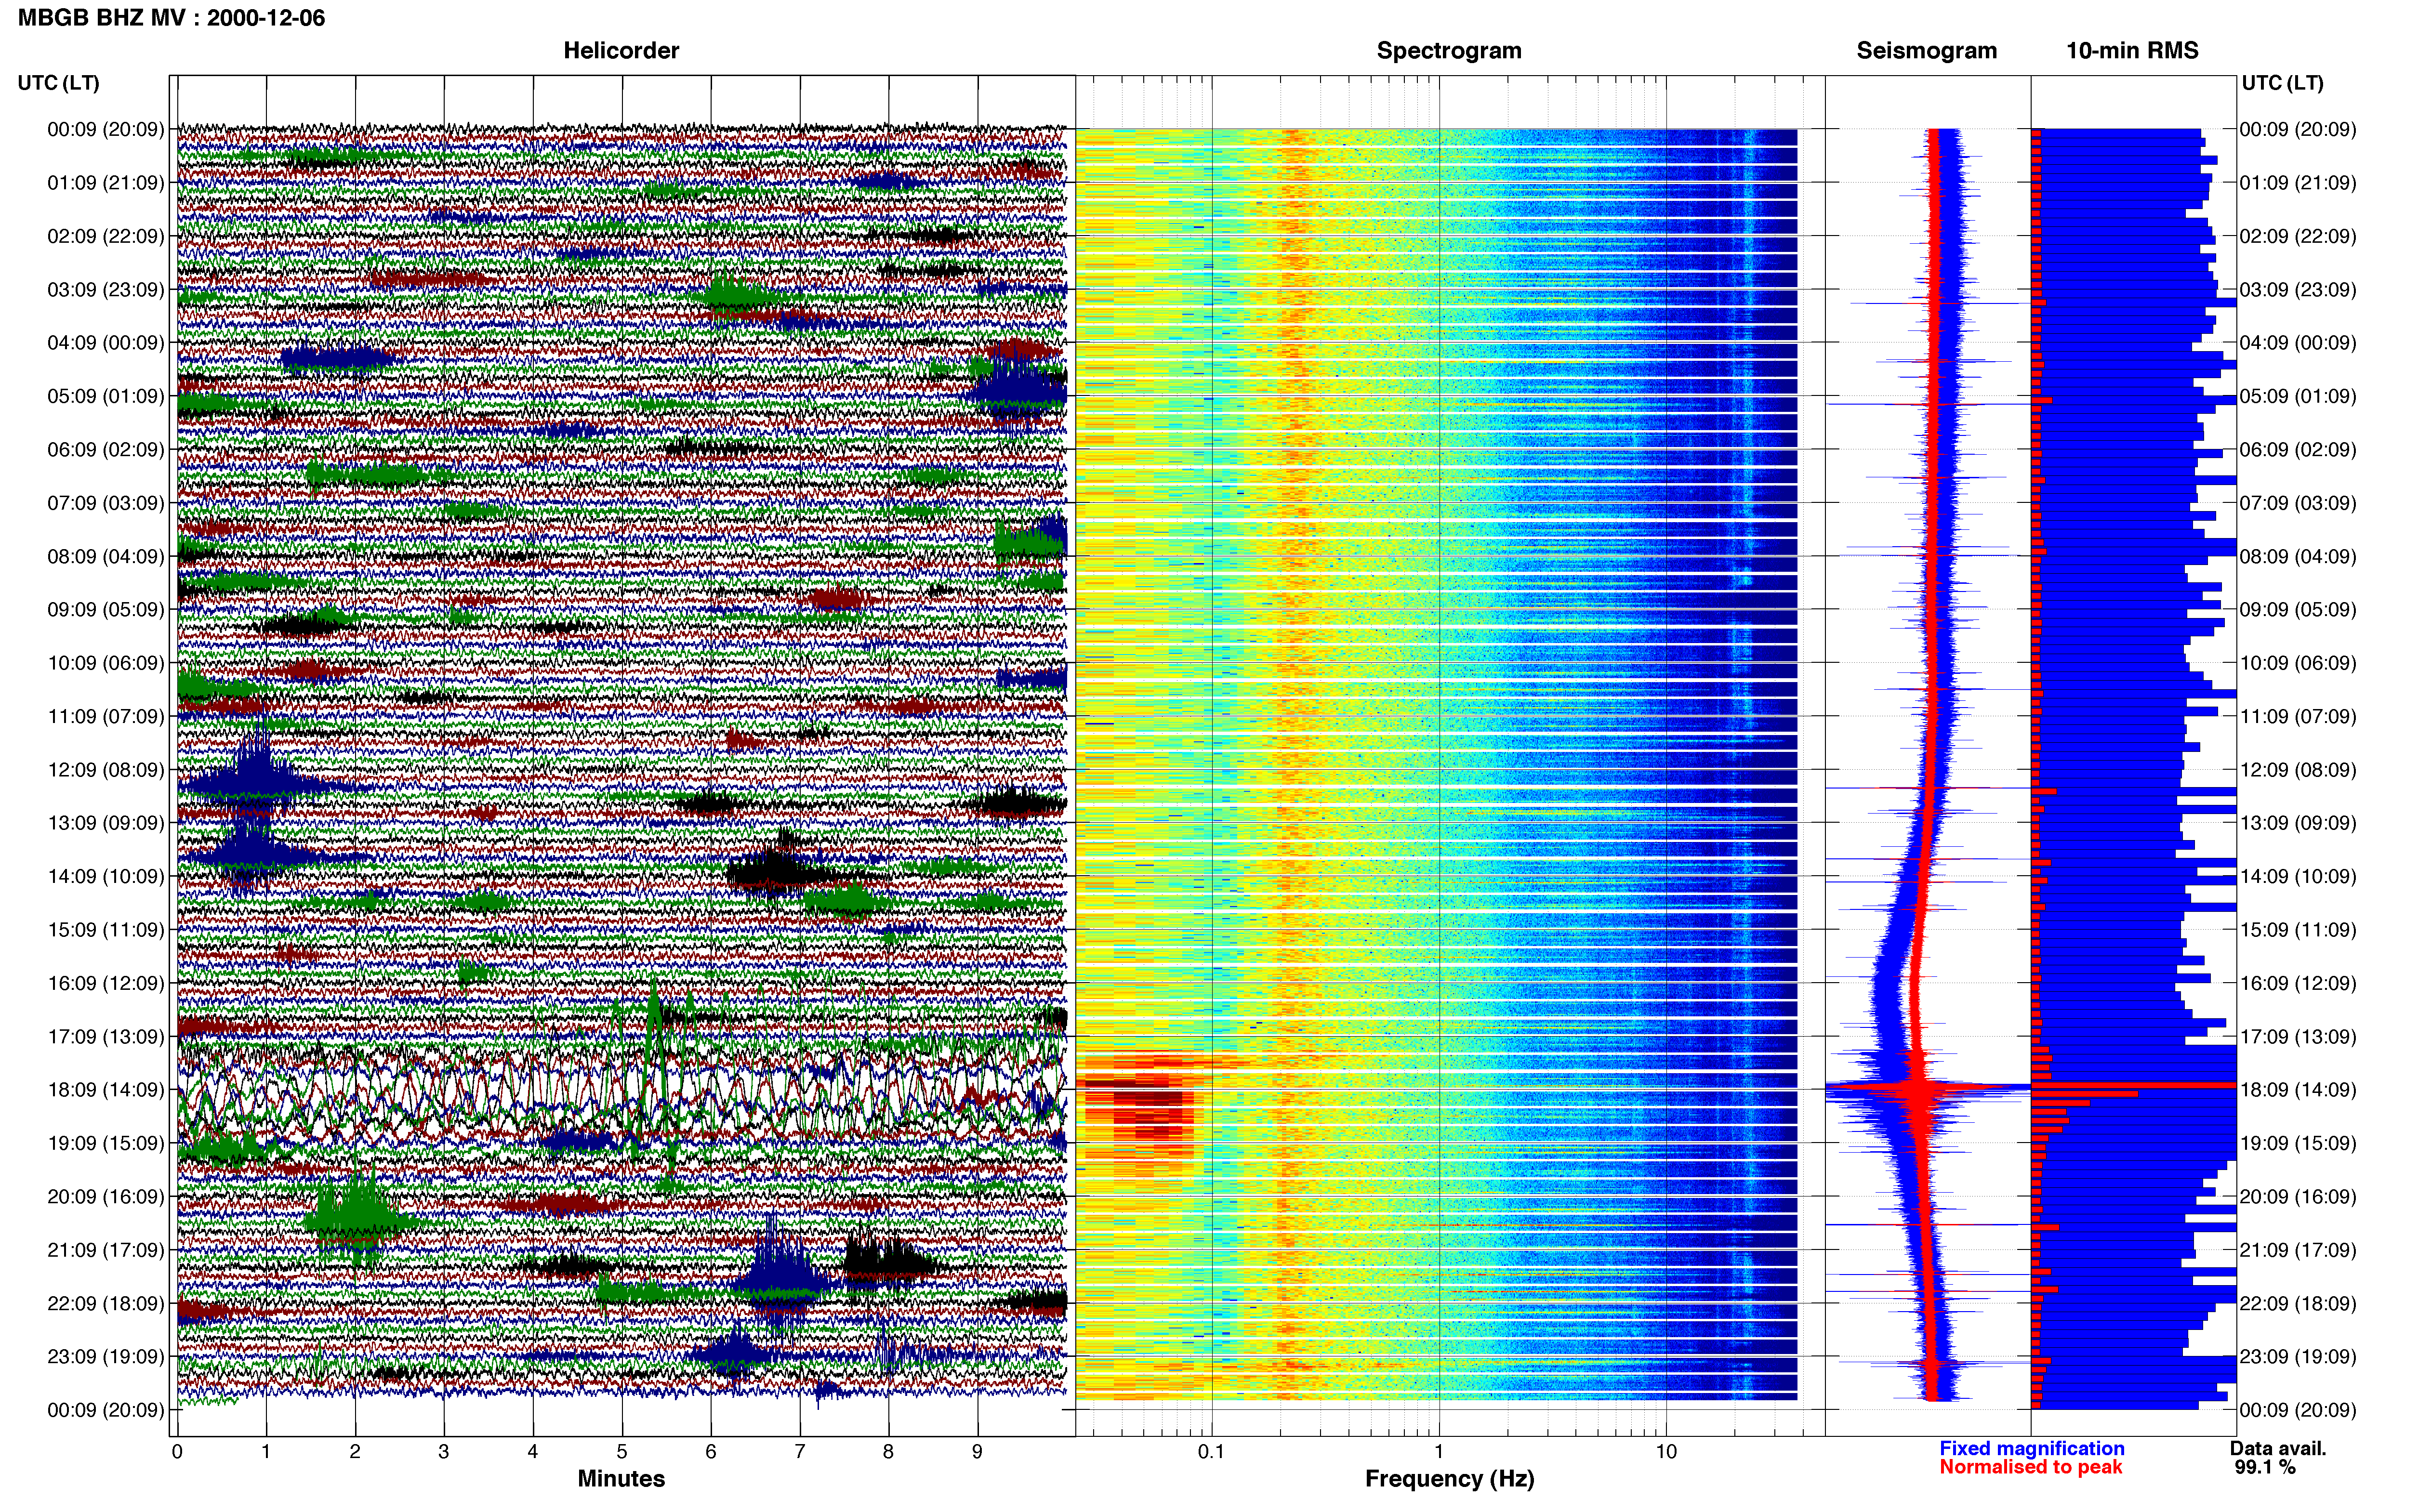Click the left time label '01:09 (21:09)'
This screenshot has height=1512, width=2418.
[x=105, y=183]
